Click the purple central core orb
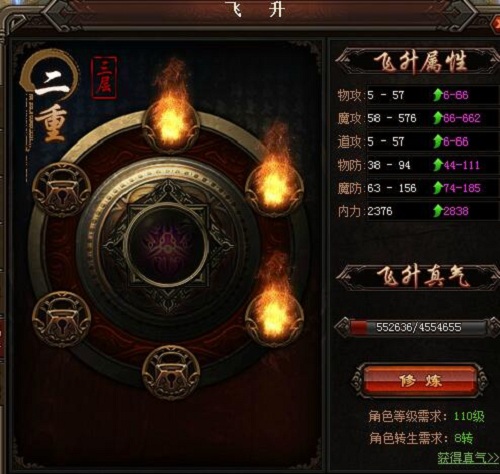The width and height of the screenshot is (500, 474). pos(167,245)
